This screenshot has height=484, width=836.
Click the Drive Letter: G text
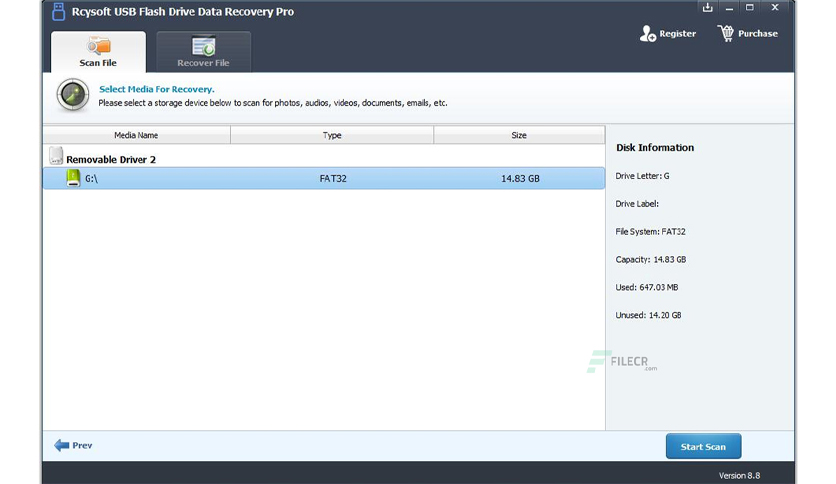coord(642,176)
